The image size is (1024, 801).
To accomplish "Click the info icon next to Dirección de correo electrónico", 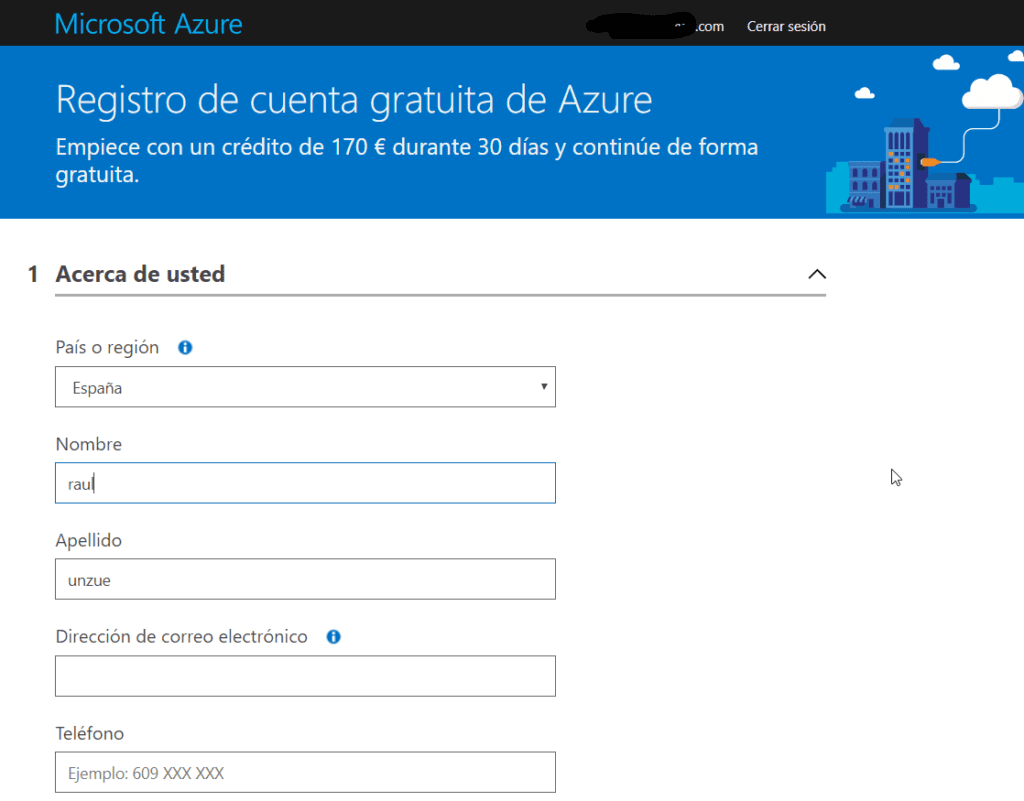I will pyautogui.click(x=332, y=636).
